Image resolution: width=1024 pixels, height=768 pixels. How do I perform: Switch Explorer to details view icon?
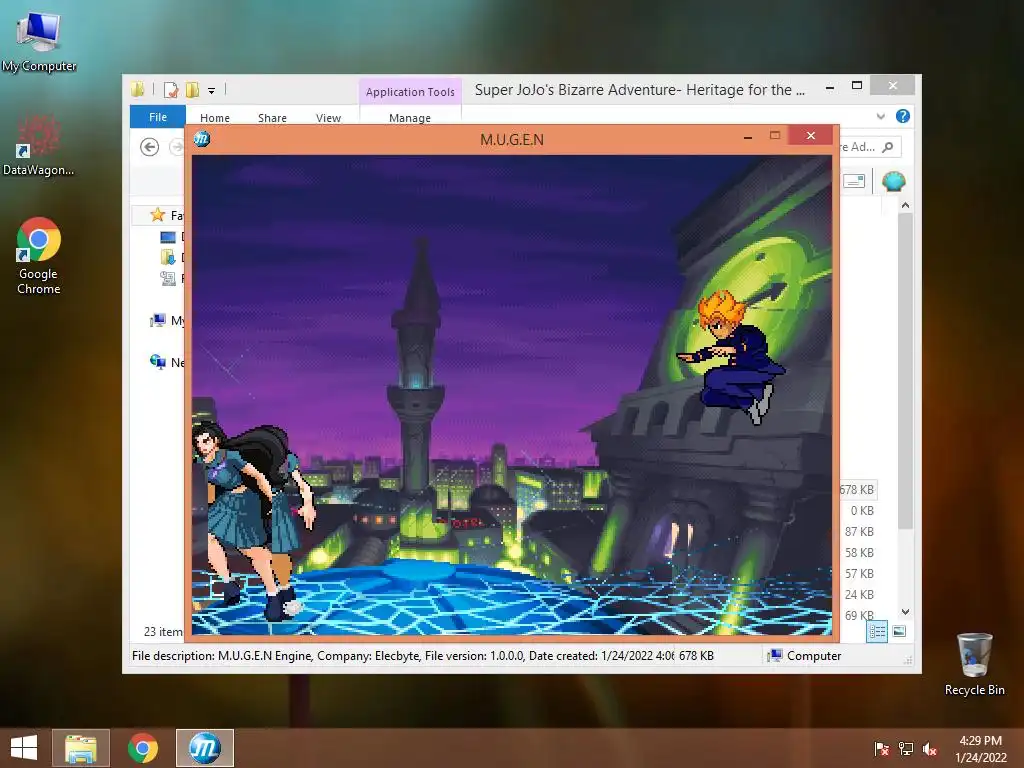tap(877, 632)
